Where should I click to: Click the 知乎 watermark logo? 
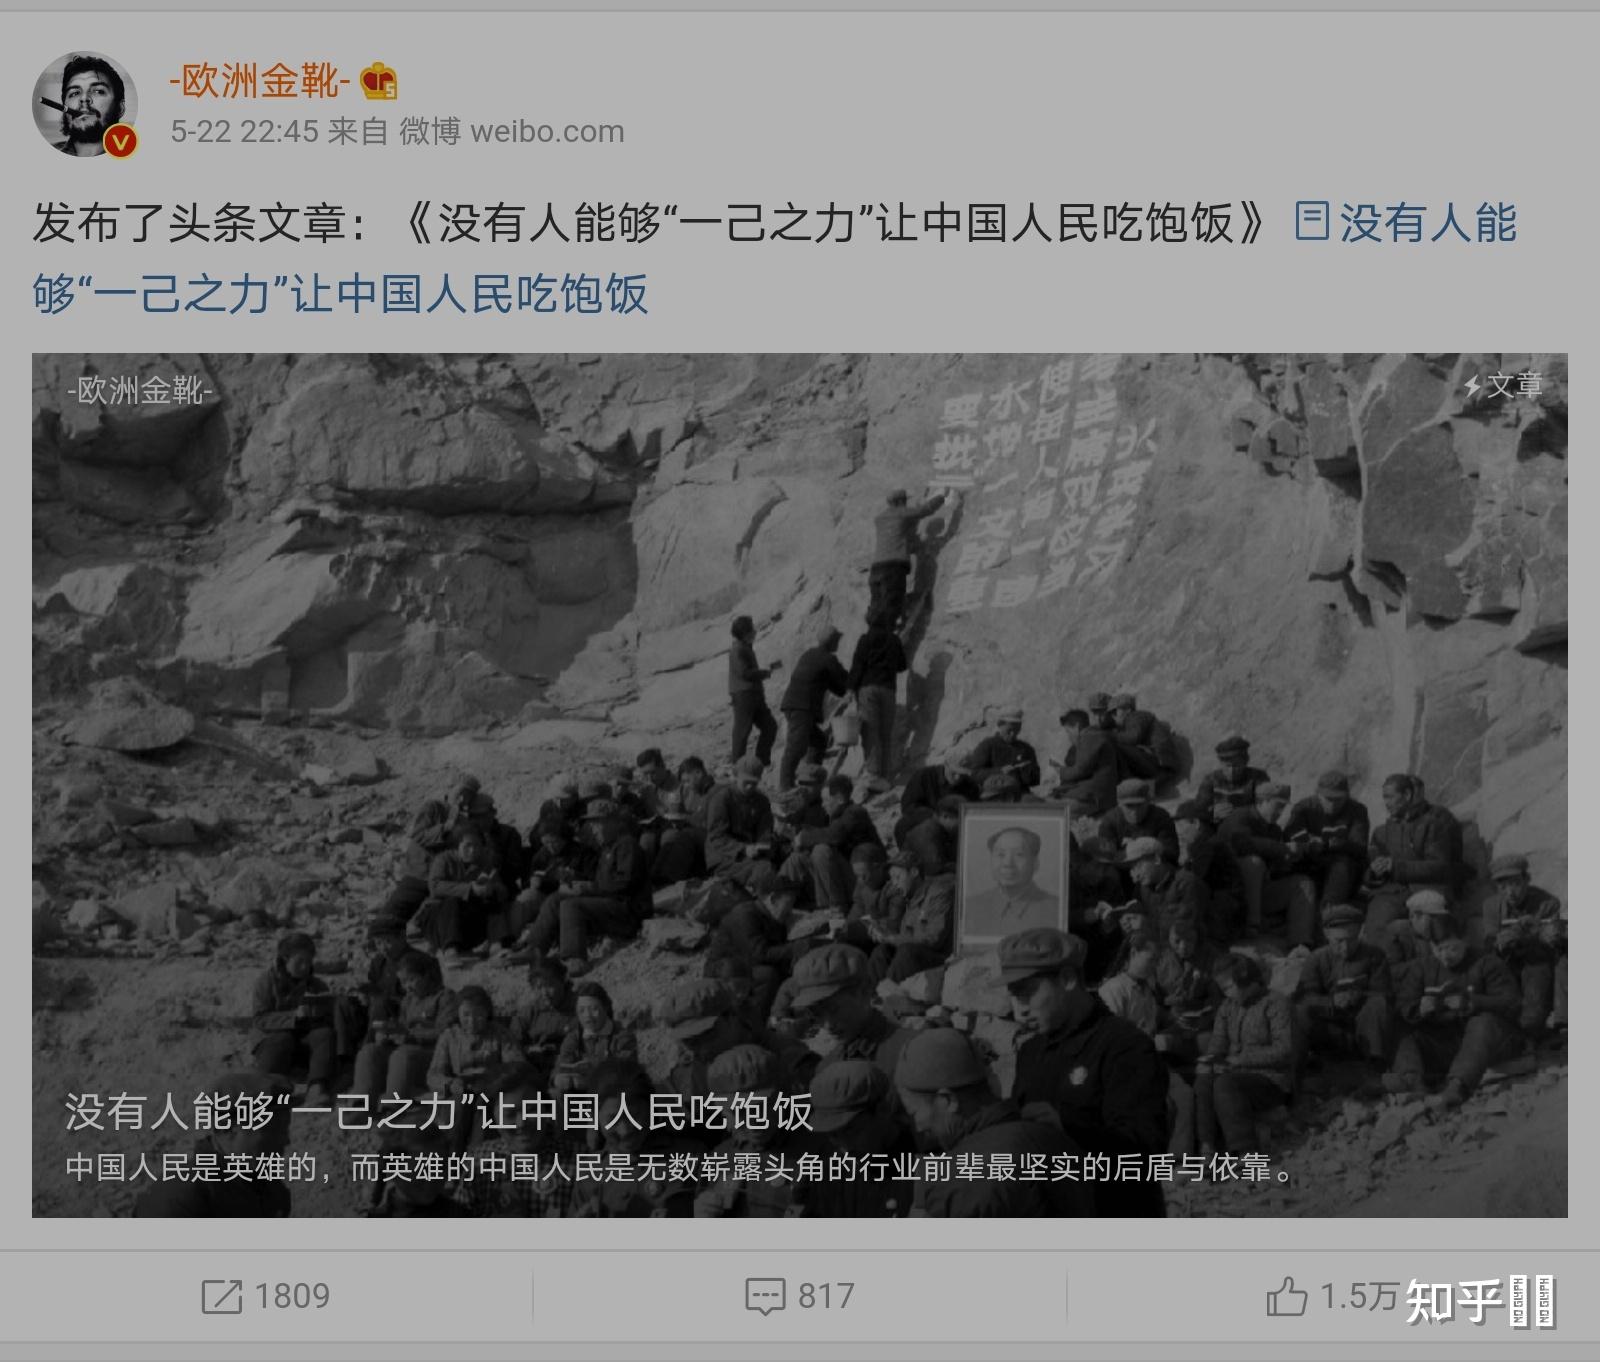pos(1481,1302)
